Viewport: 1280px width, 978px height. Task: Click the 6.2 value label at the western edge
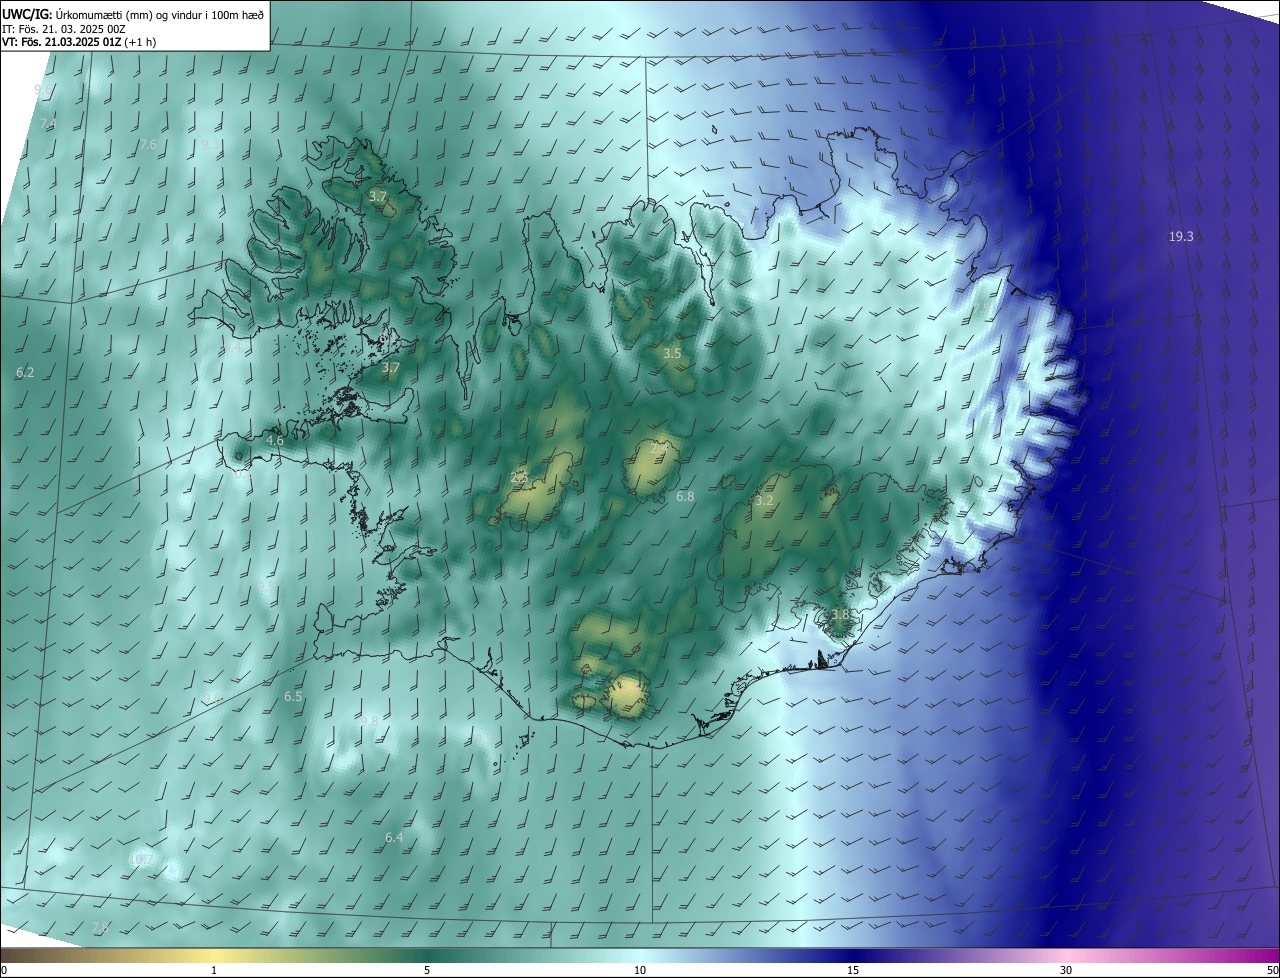pyautogui.click(x=25, y=372)
